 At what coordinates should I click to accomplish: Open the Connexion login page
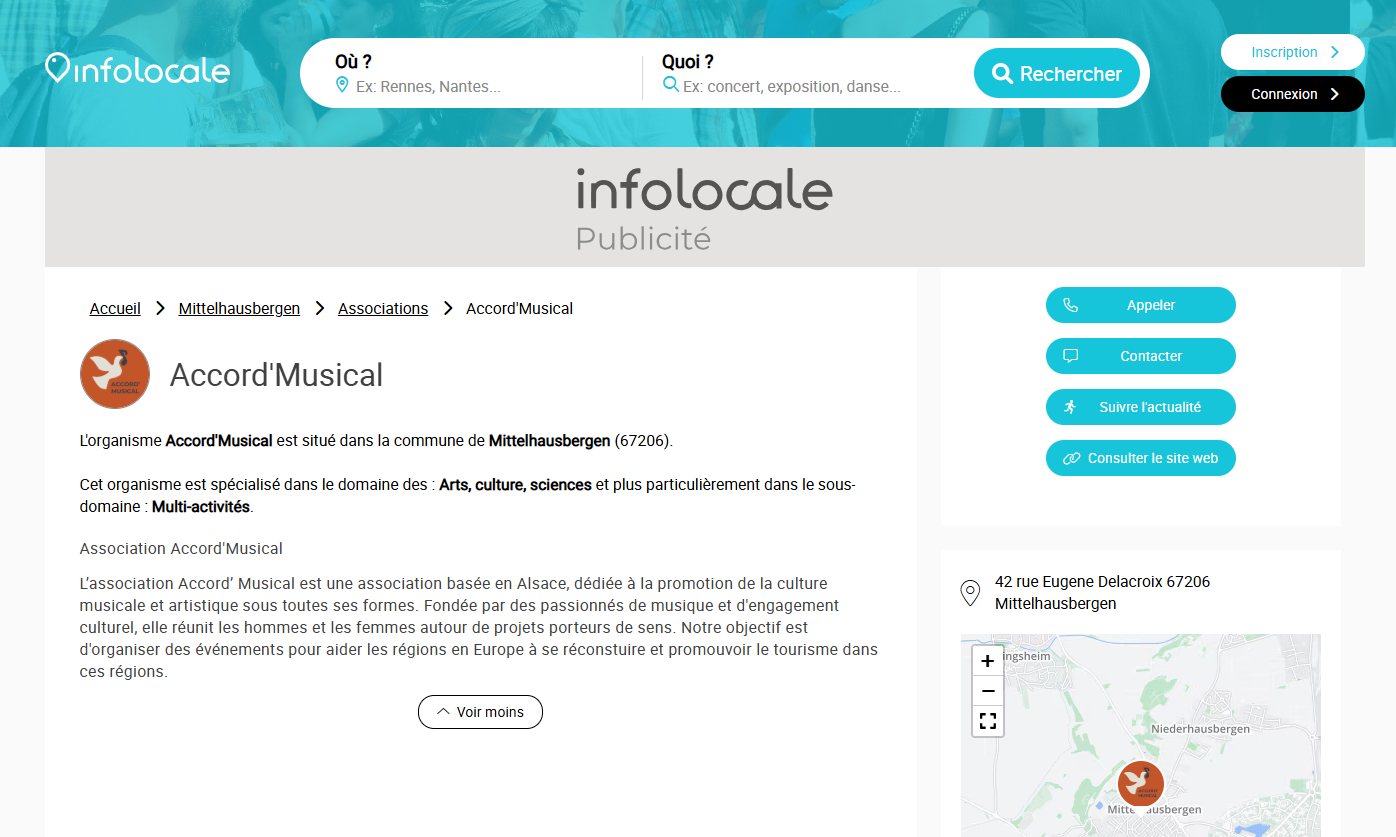click(1293, 94)
